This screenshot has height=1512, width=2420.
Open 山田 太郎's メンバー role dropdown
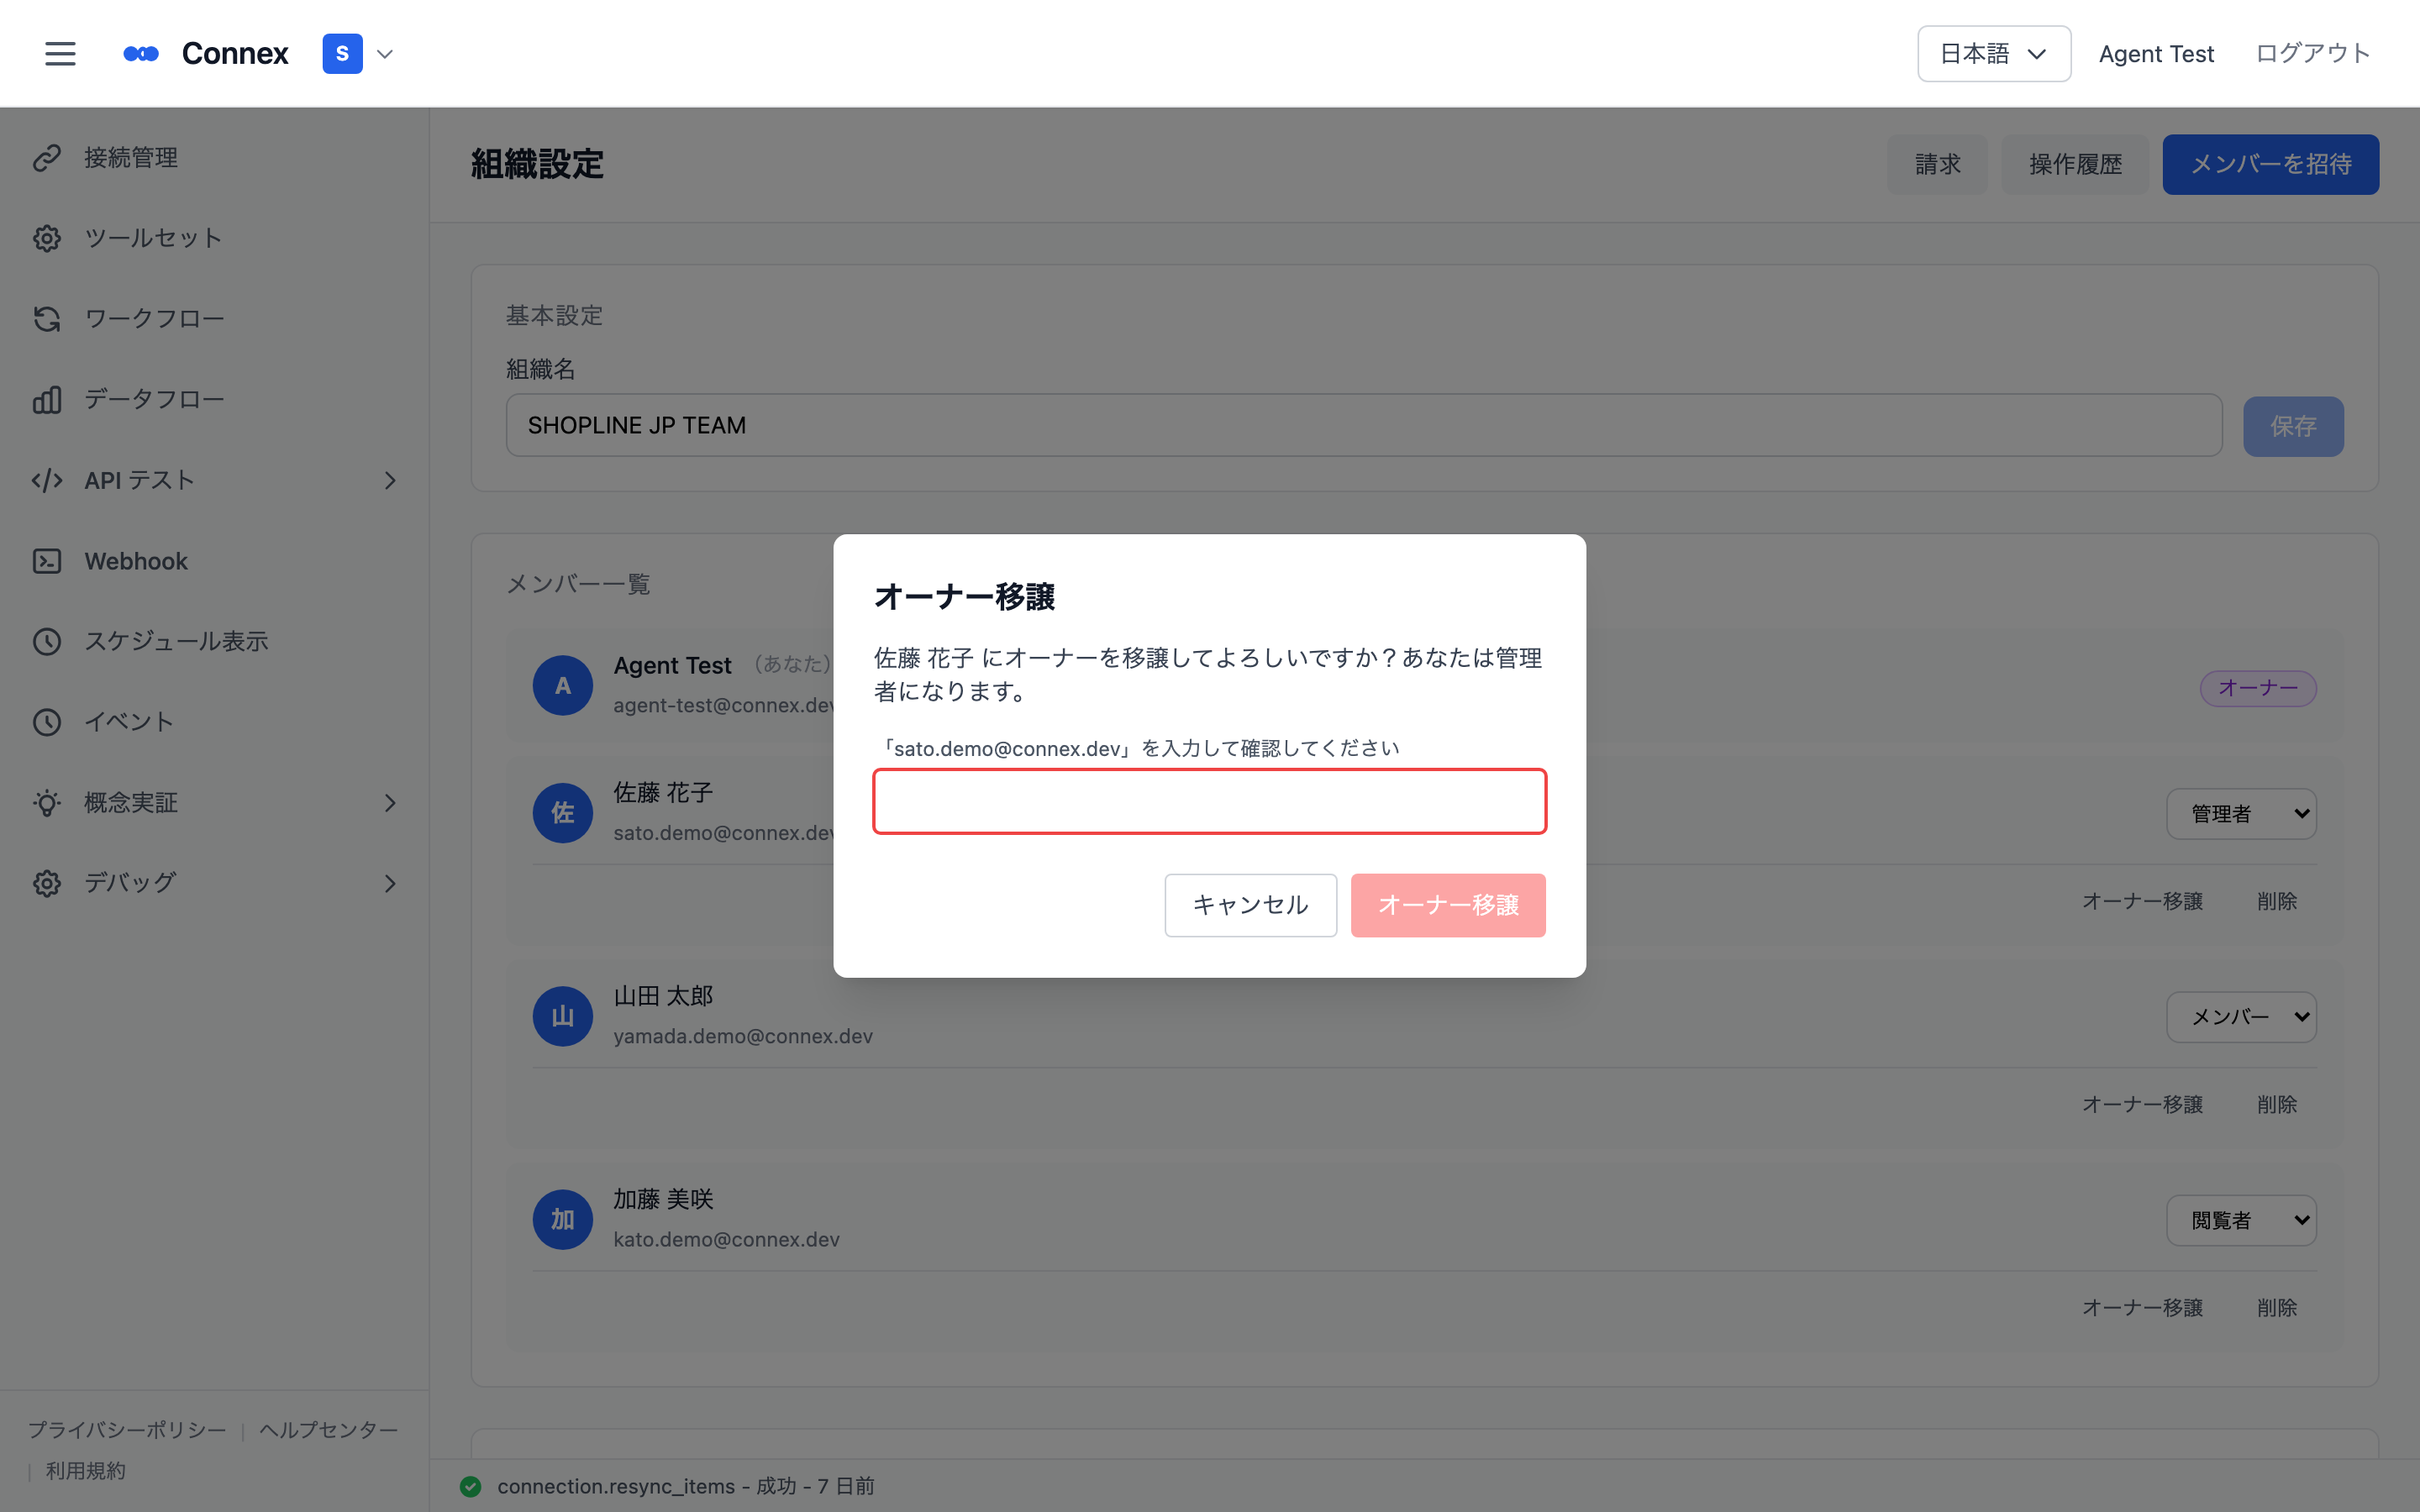point(2241,1017)
